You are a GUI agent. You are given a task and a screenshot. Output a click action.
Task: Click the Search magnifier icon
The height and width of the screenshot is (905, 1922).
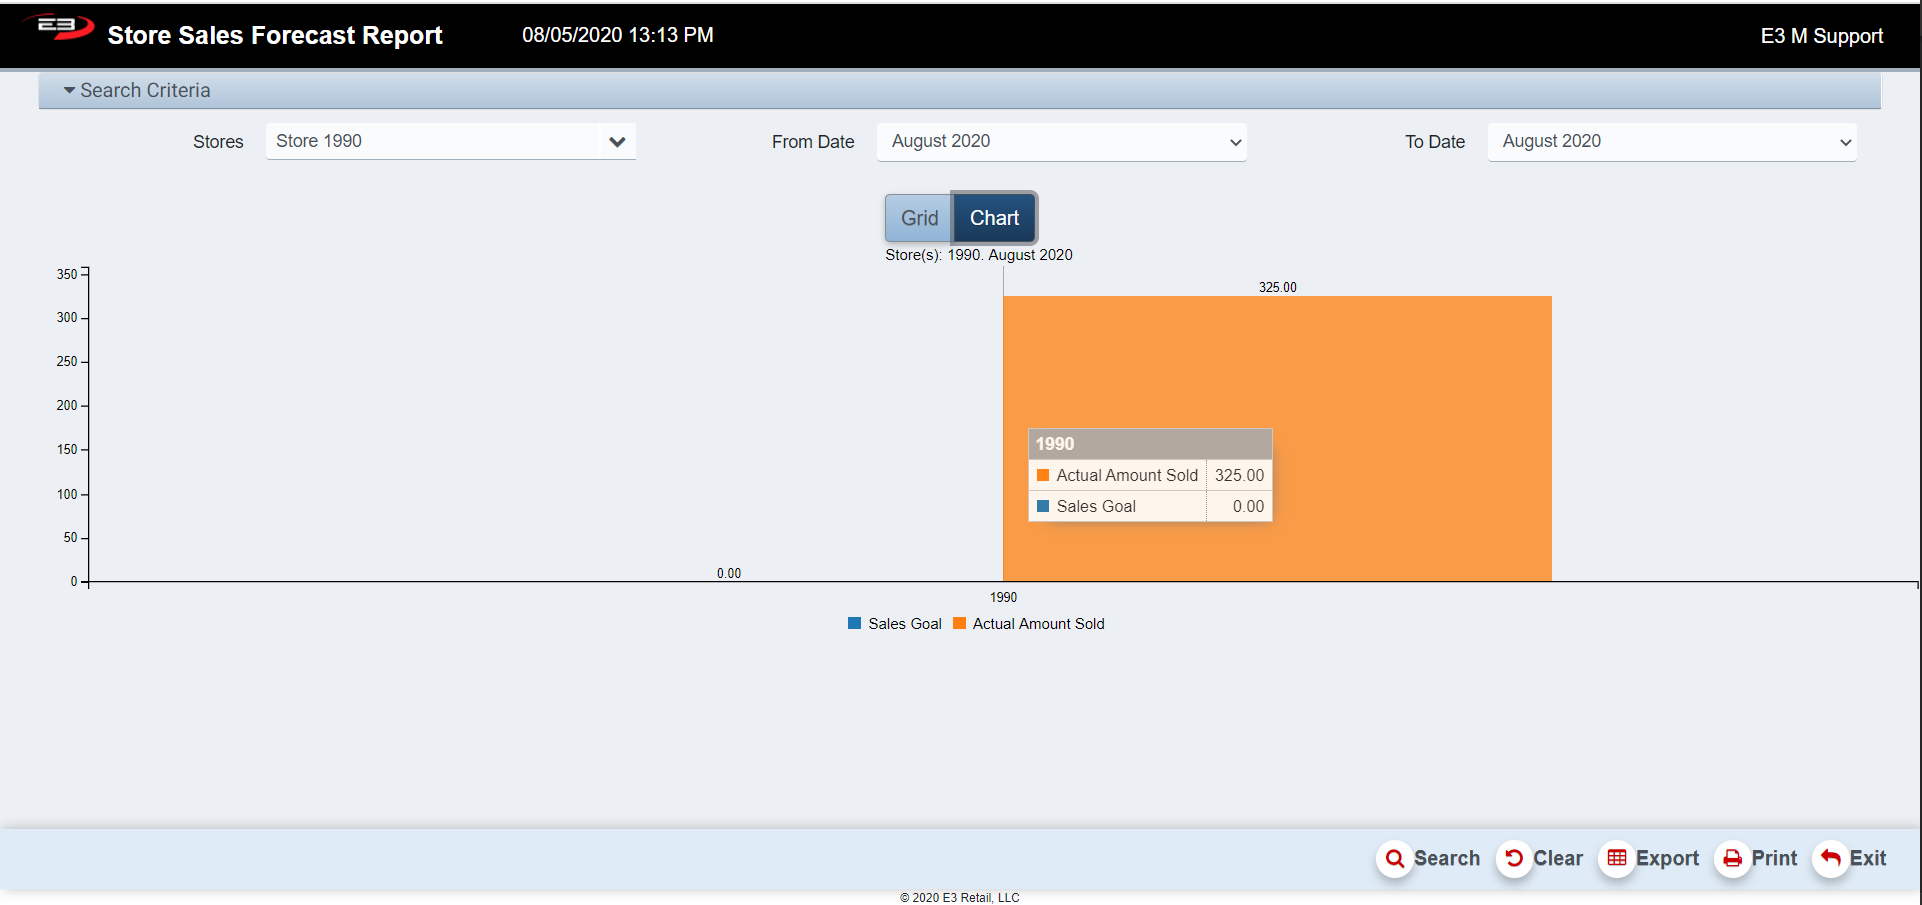click(1394, 859)
